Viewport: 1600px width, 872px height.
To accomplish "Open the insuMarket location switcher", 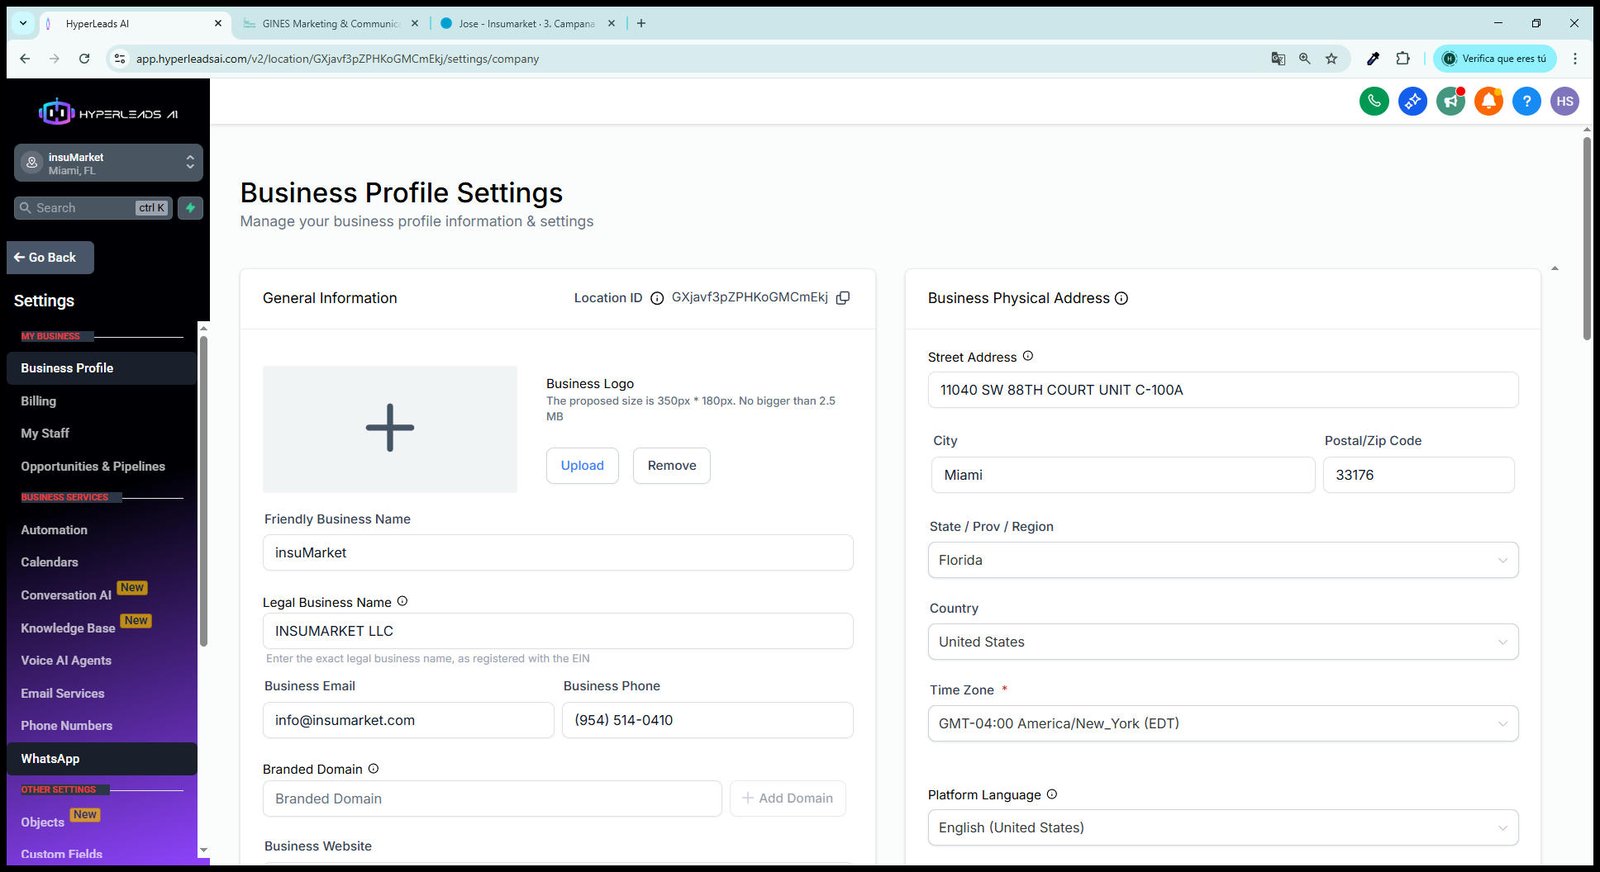I will (108, 163).
